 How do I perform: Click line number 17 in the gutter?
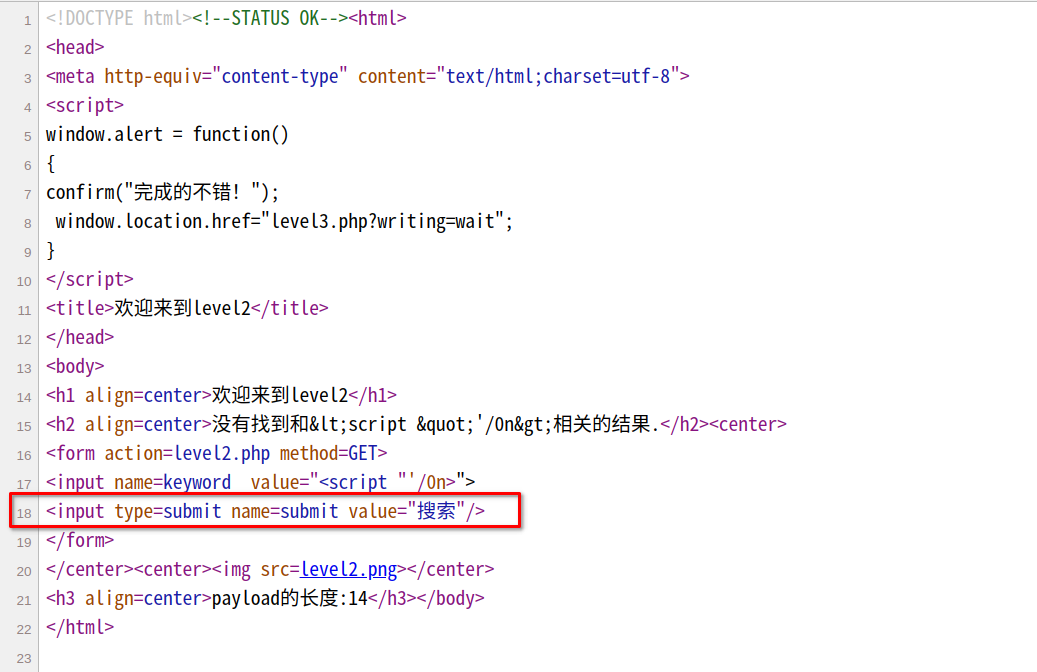pyautogui.click(x=24, y=485)
